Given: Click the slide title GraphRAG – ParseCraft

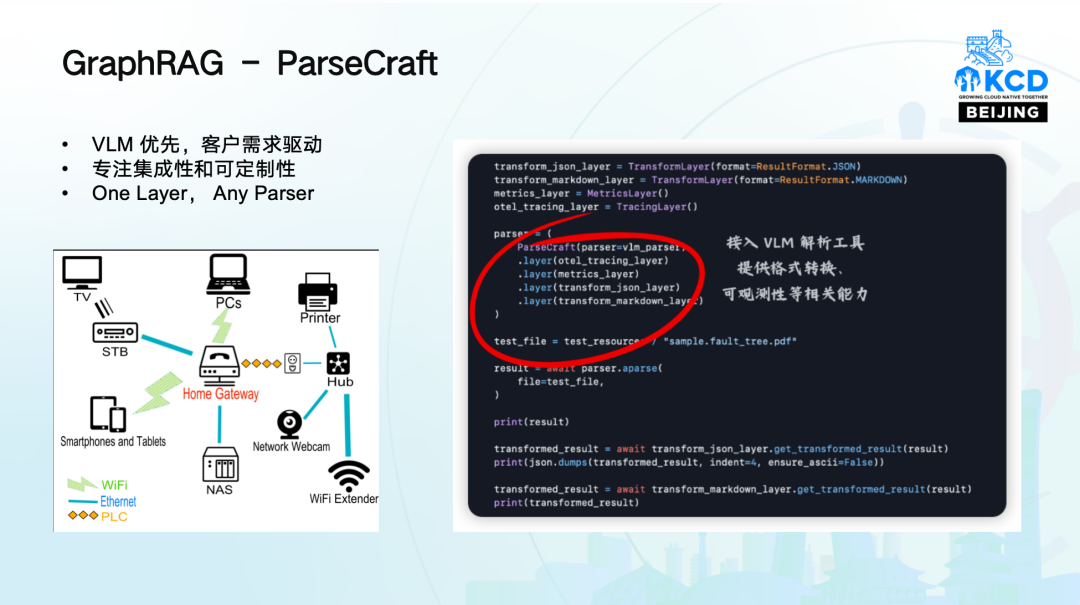Looking at the screenshot, I should 249,63.
